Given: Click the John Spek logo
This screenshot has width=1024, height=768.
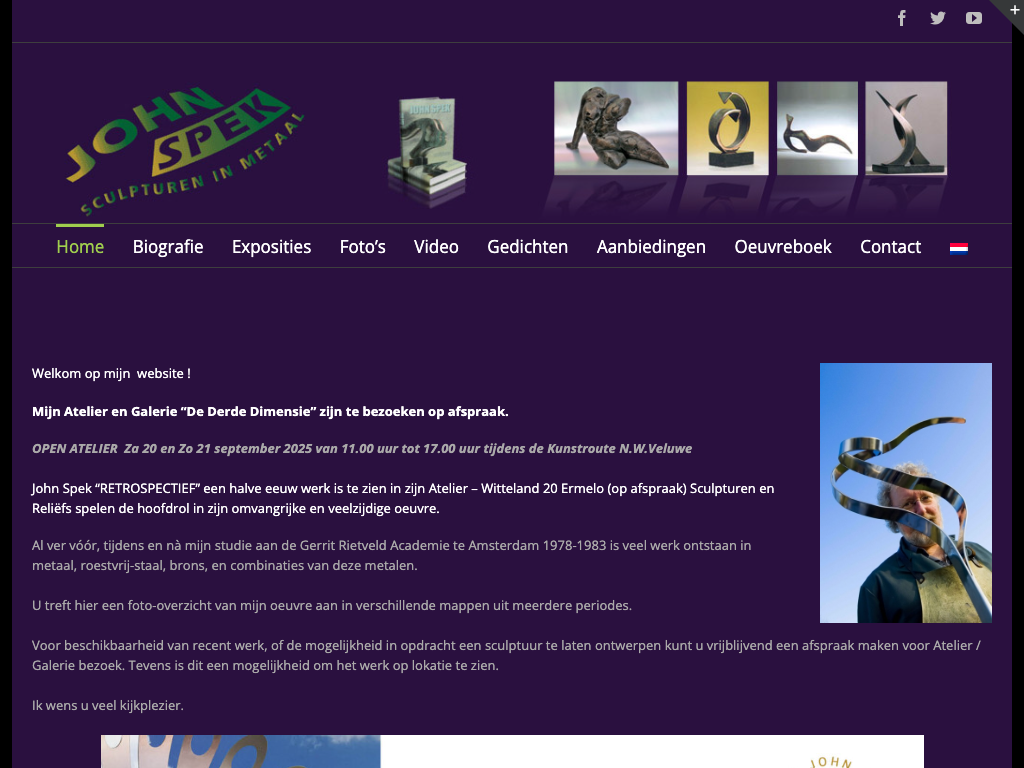Looking at the screenshot, I should coord(185,150).
